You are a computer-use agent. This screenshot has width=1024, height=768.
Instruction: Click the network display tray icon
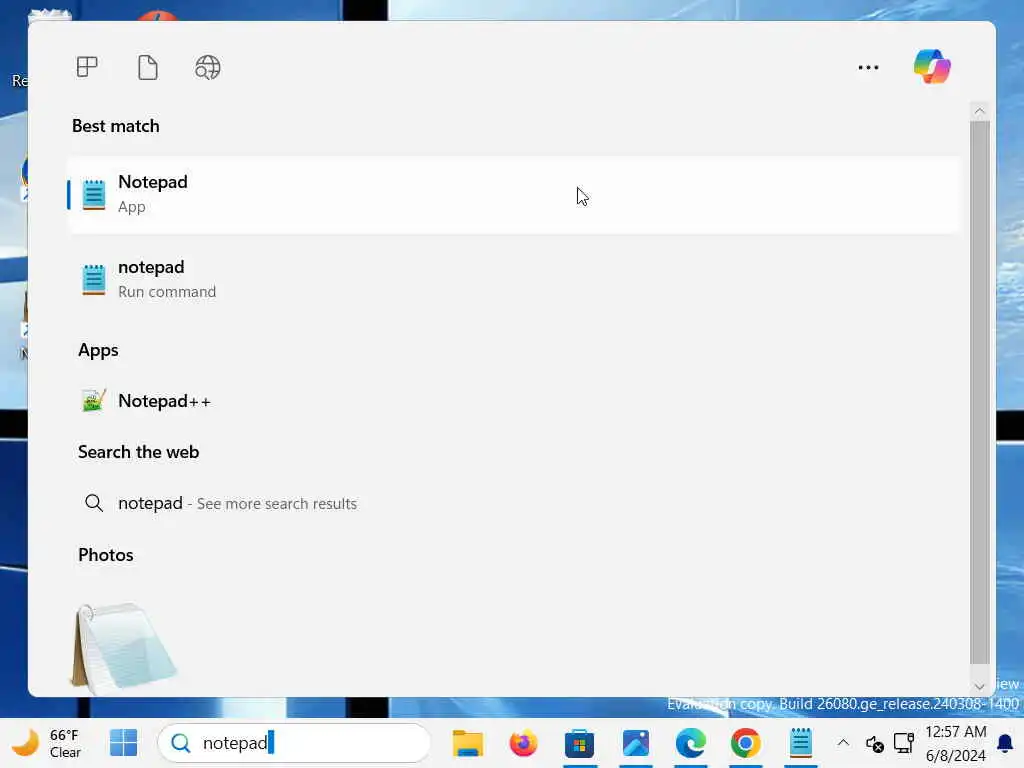904,743
